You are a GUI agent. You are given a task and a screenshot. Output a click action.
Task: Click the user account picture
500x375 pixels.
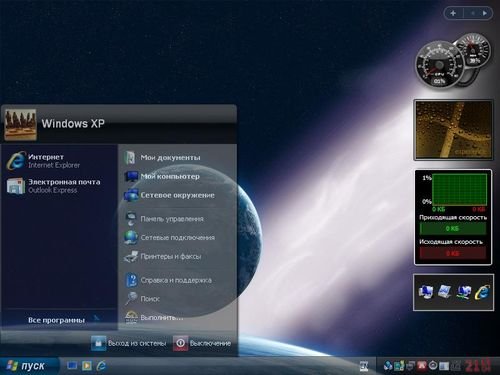click(x=20, y=125)
